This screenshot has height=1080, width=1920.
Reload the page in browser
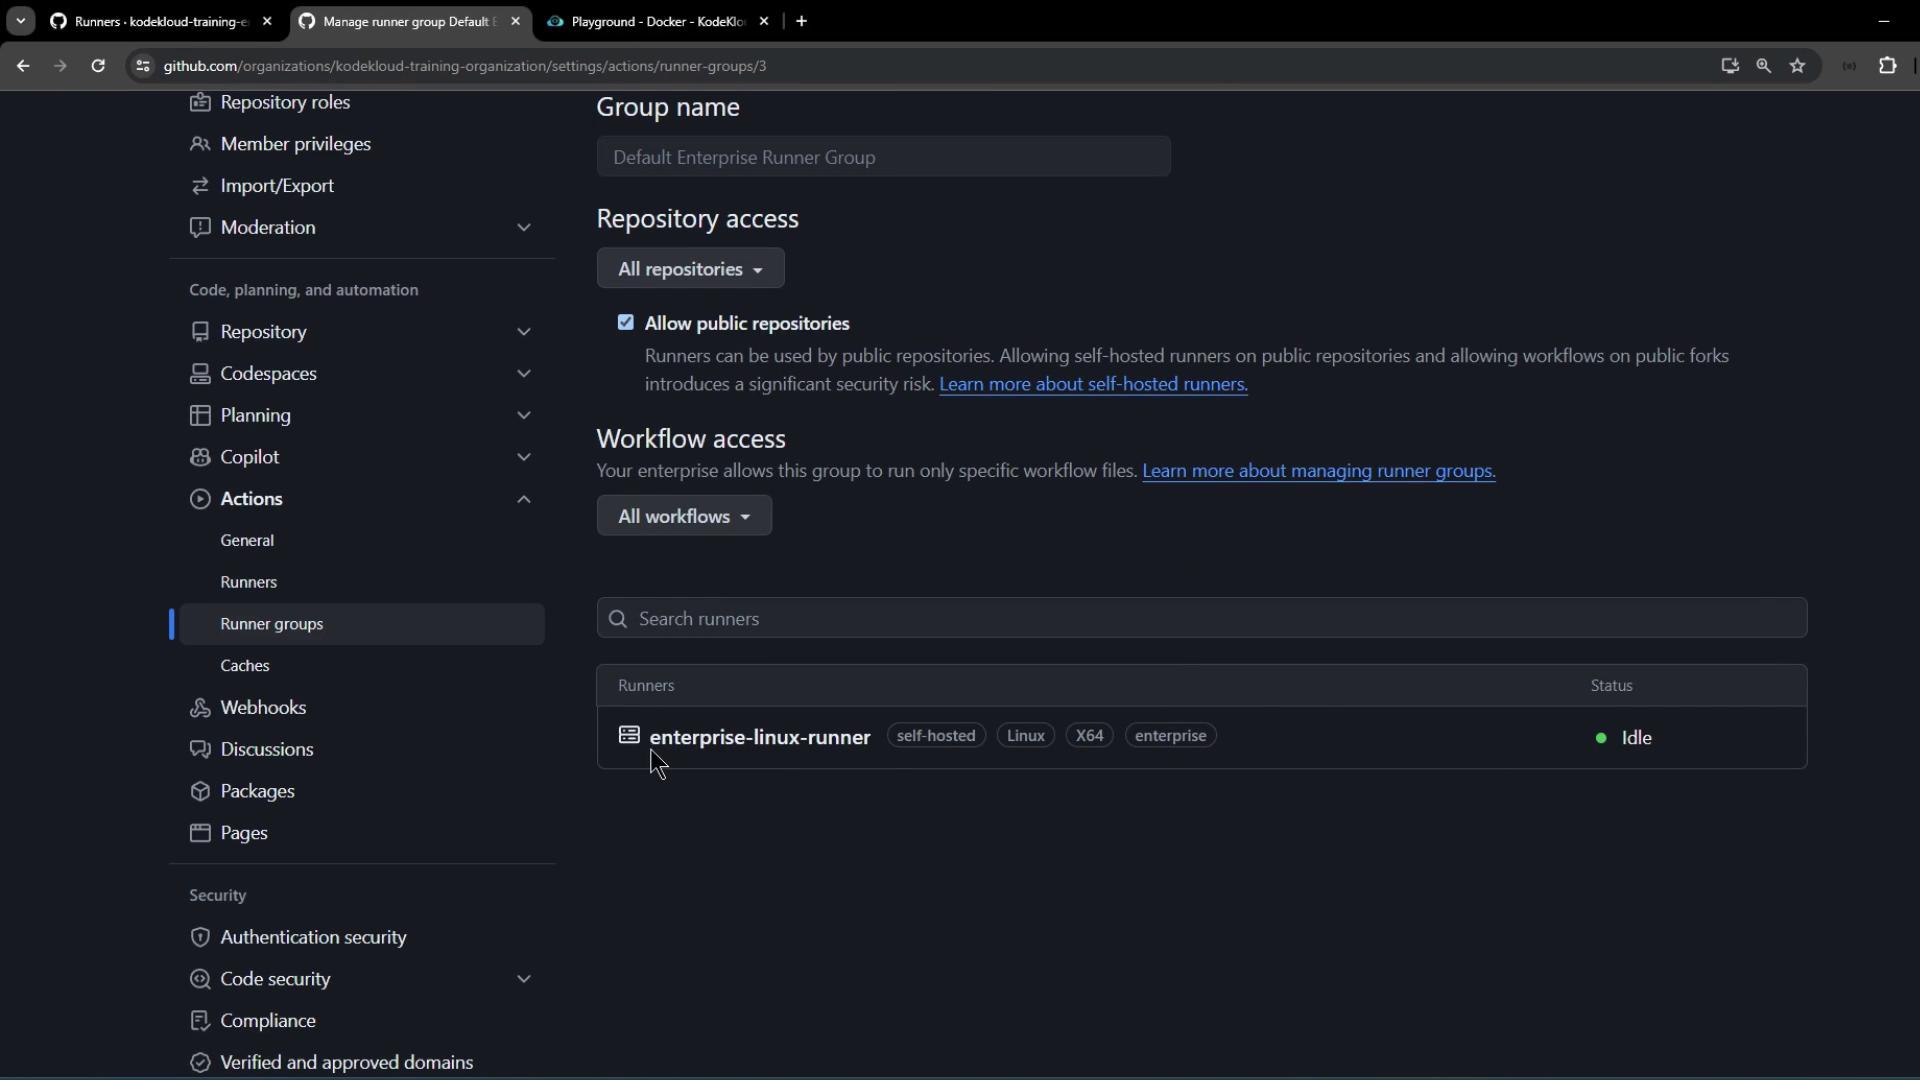point(98,66)
